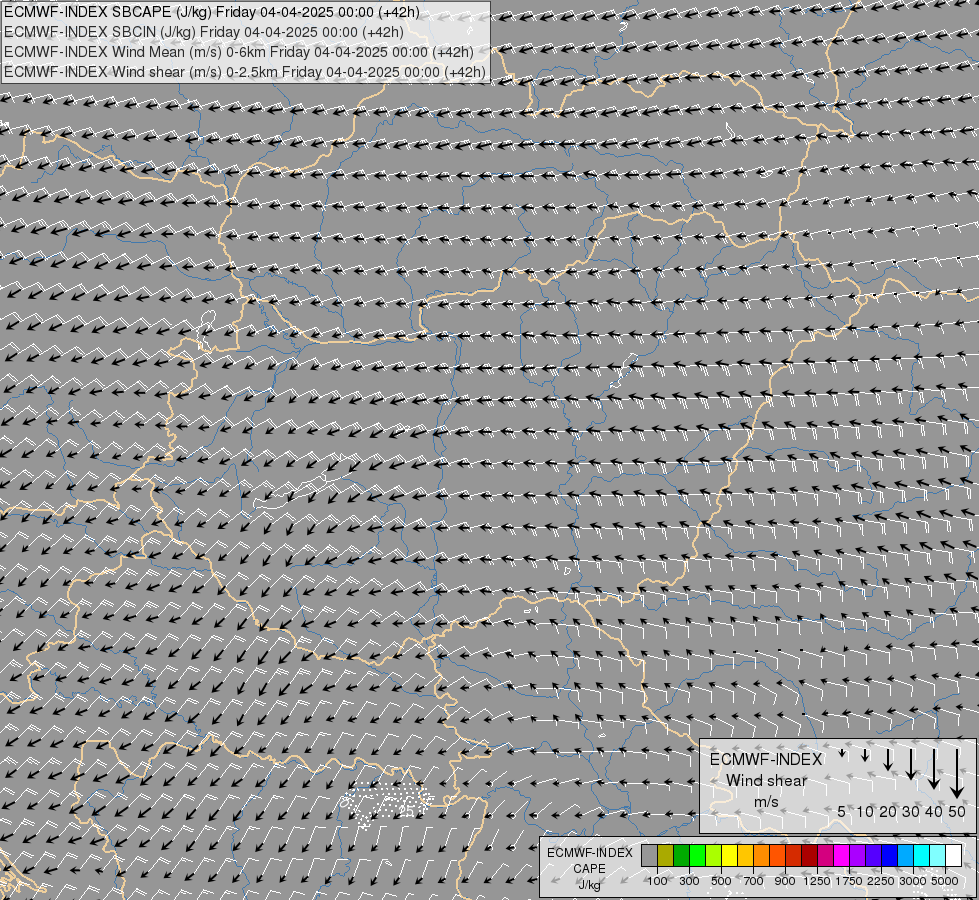Select the bright magenta CAPE swatch before 1750
The width and height of the screenshot is (979, 900).
[842, 856]
